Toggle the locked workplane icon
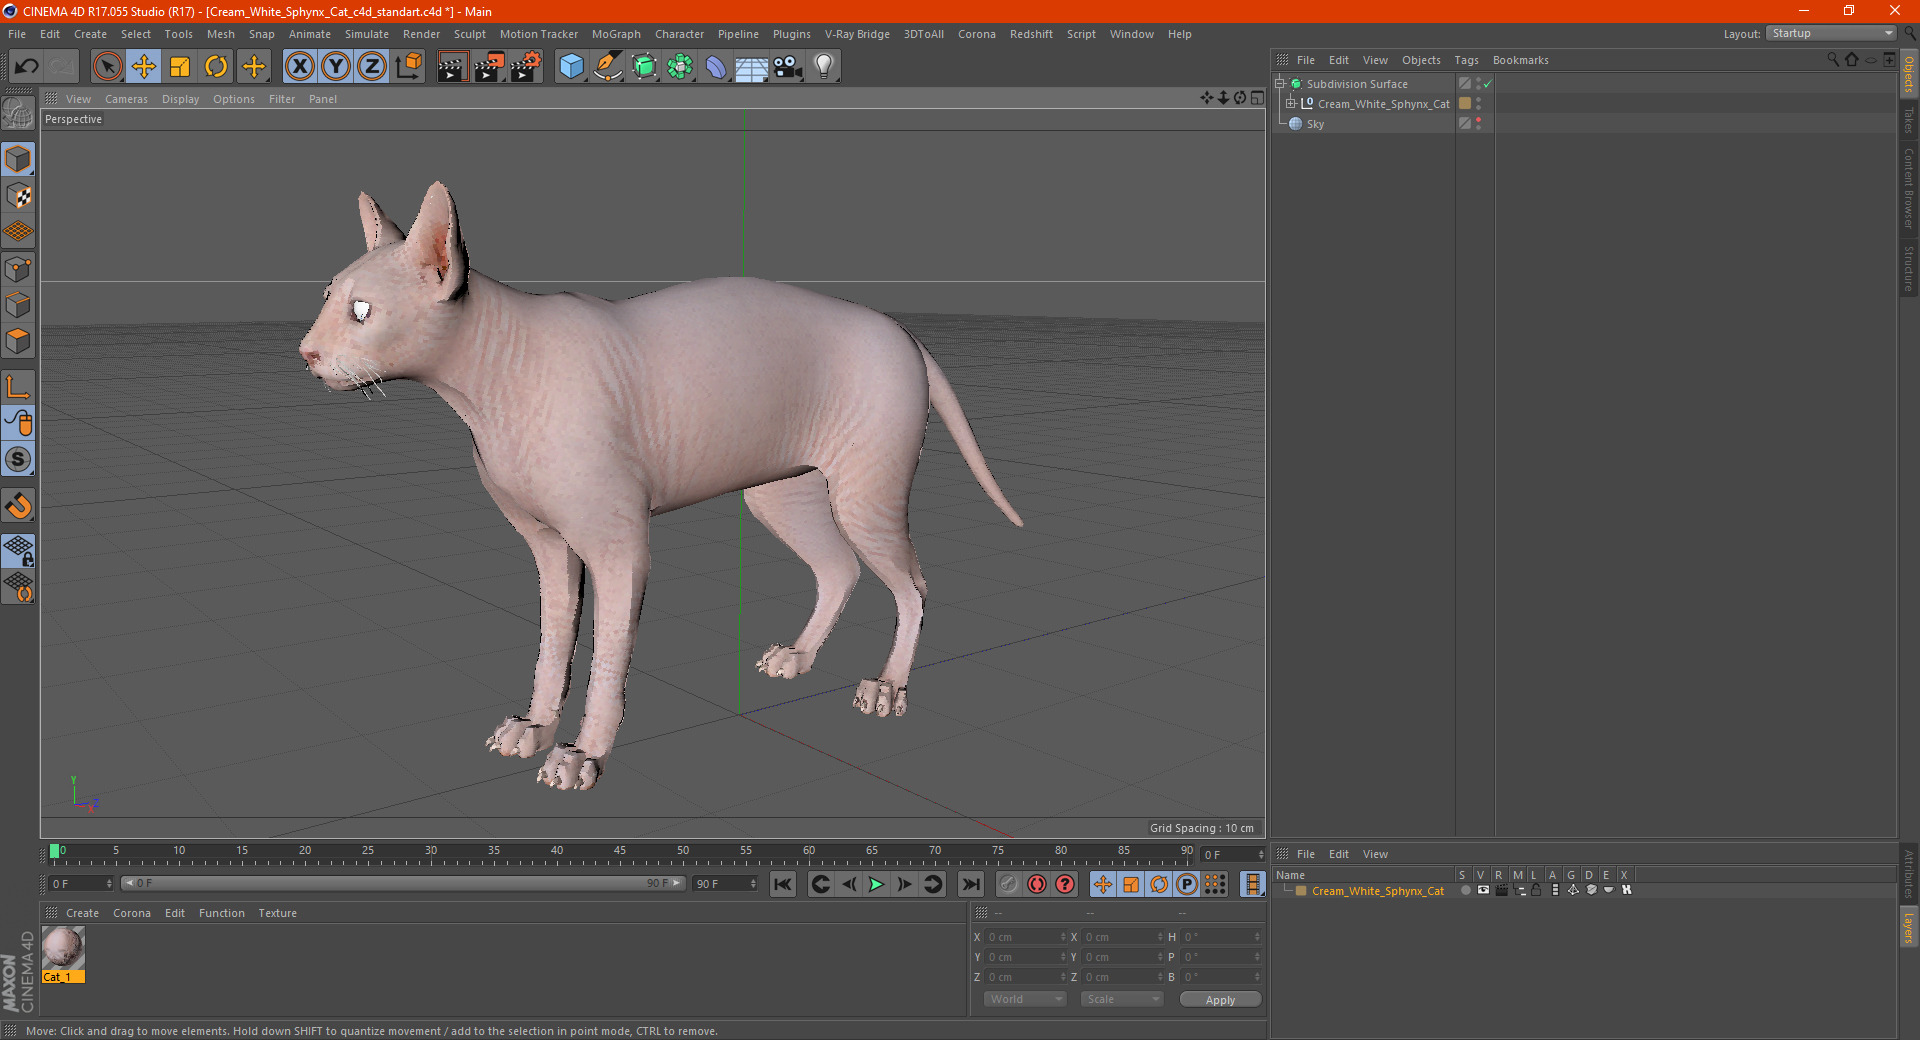 [x=18, y=550]
